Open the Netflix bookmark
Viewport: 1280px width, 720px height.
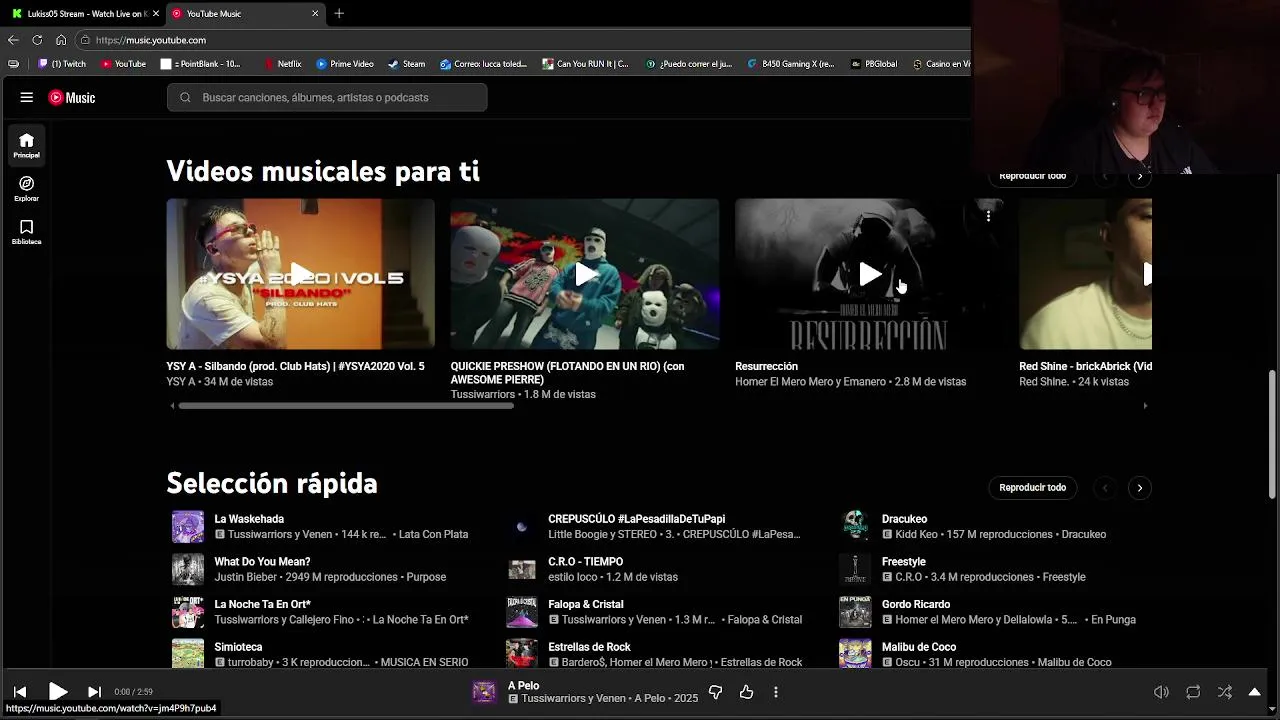point(283,64)
